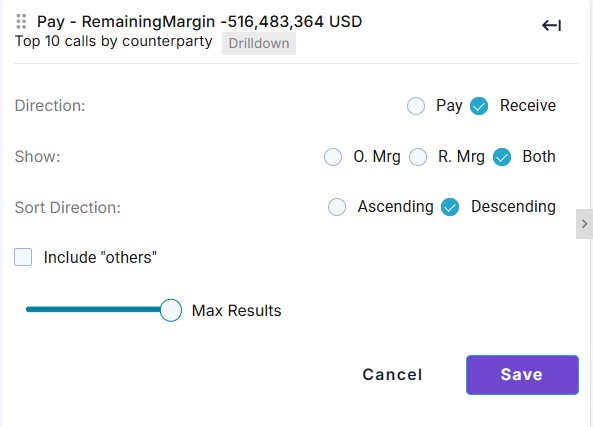Click the Max Results label

[x=237, y=311]
